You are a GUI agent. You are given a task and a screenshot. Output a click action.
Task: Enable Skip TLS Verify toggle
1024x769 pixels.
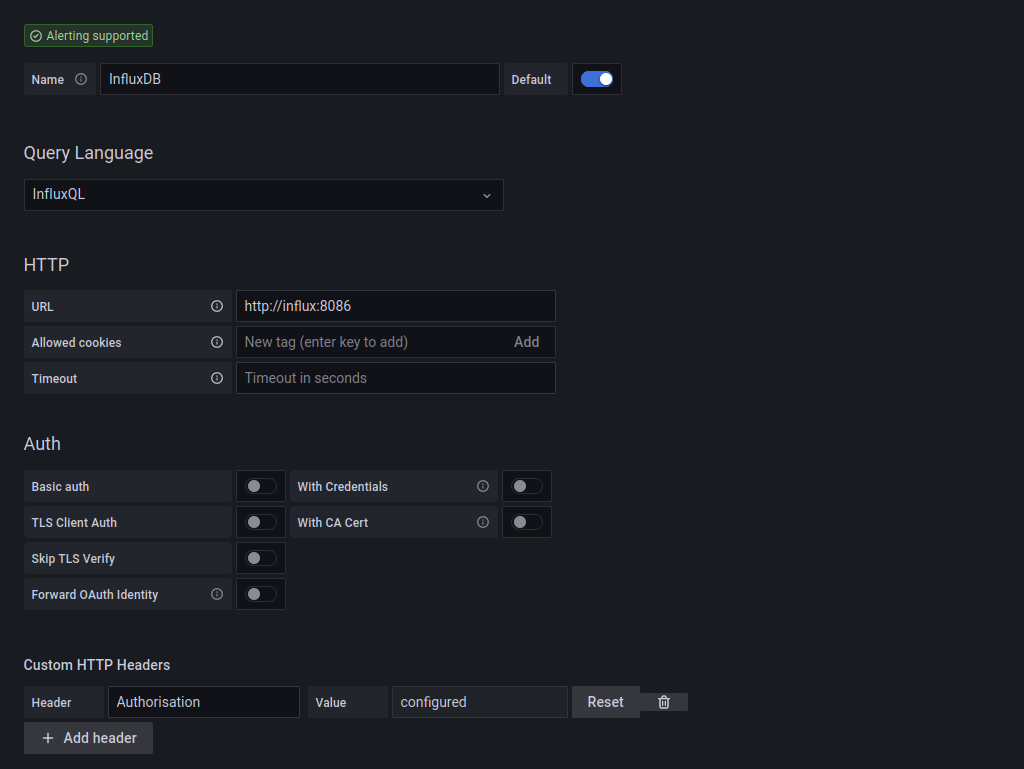[x=261, y=558]
